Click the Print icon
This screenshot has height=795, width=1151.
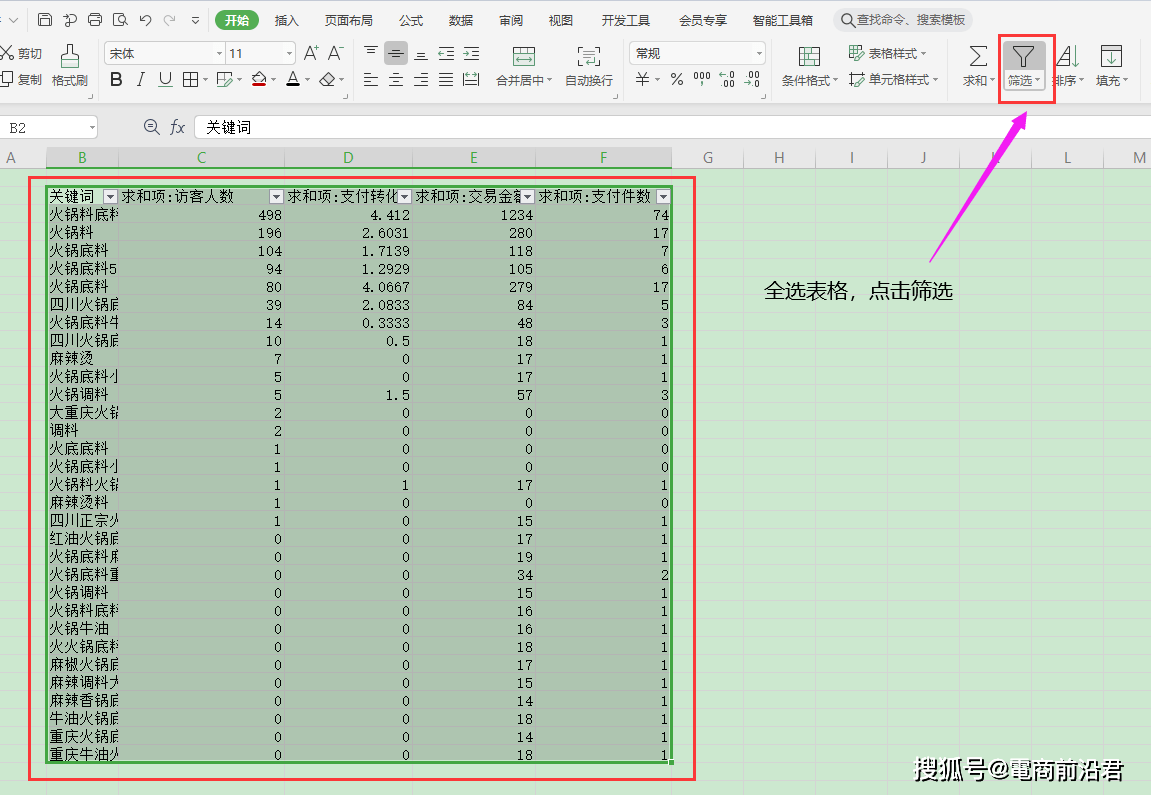95,20
